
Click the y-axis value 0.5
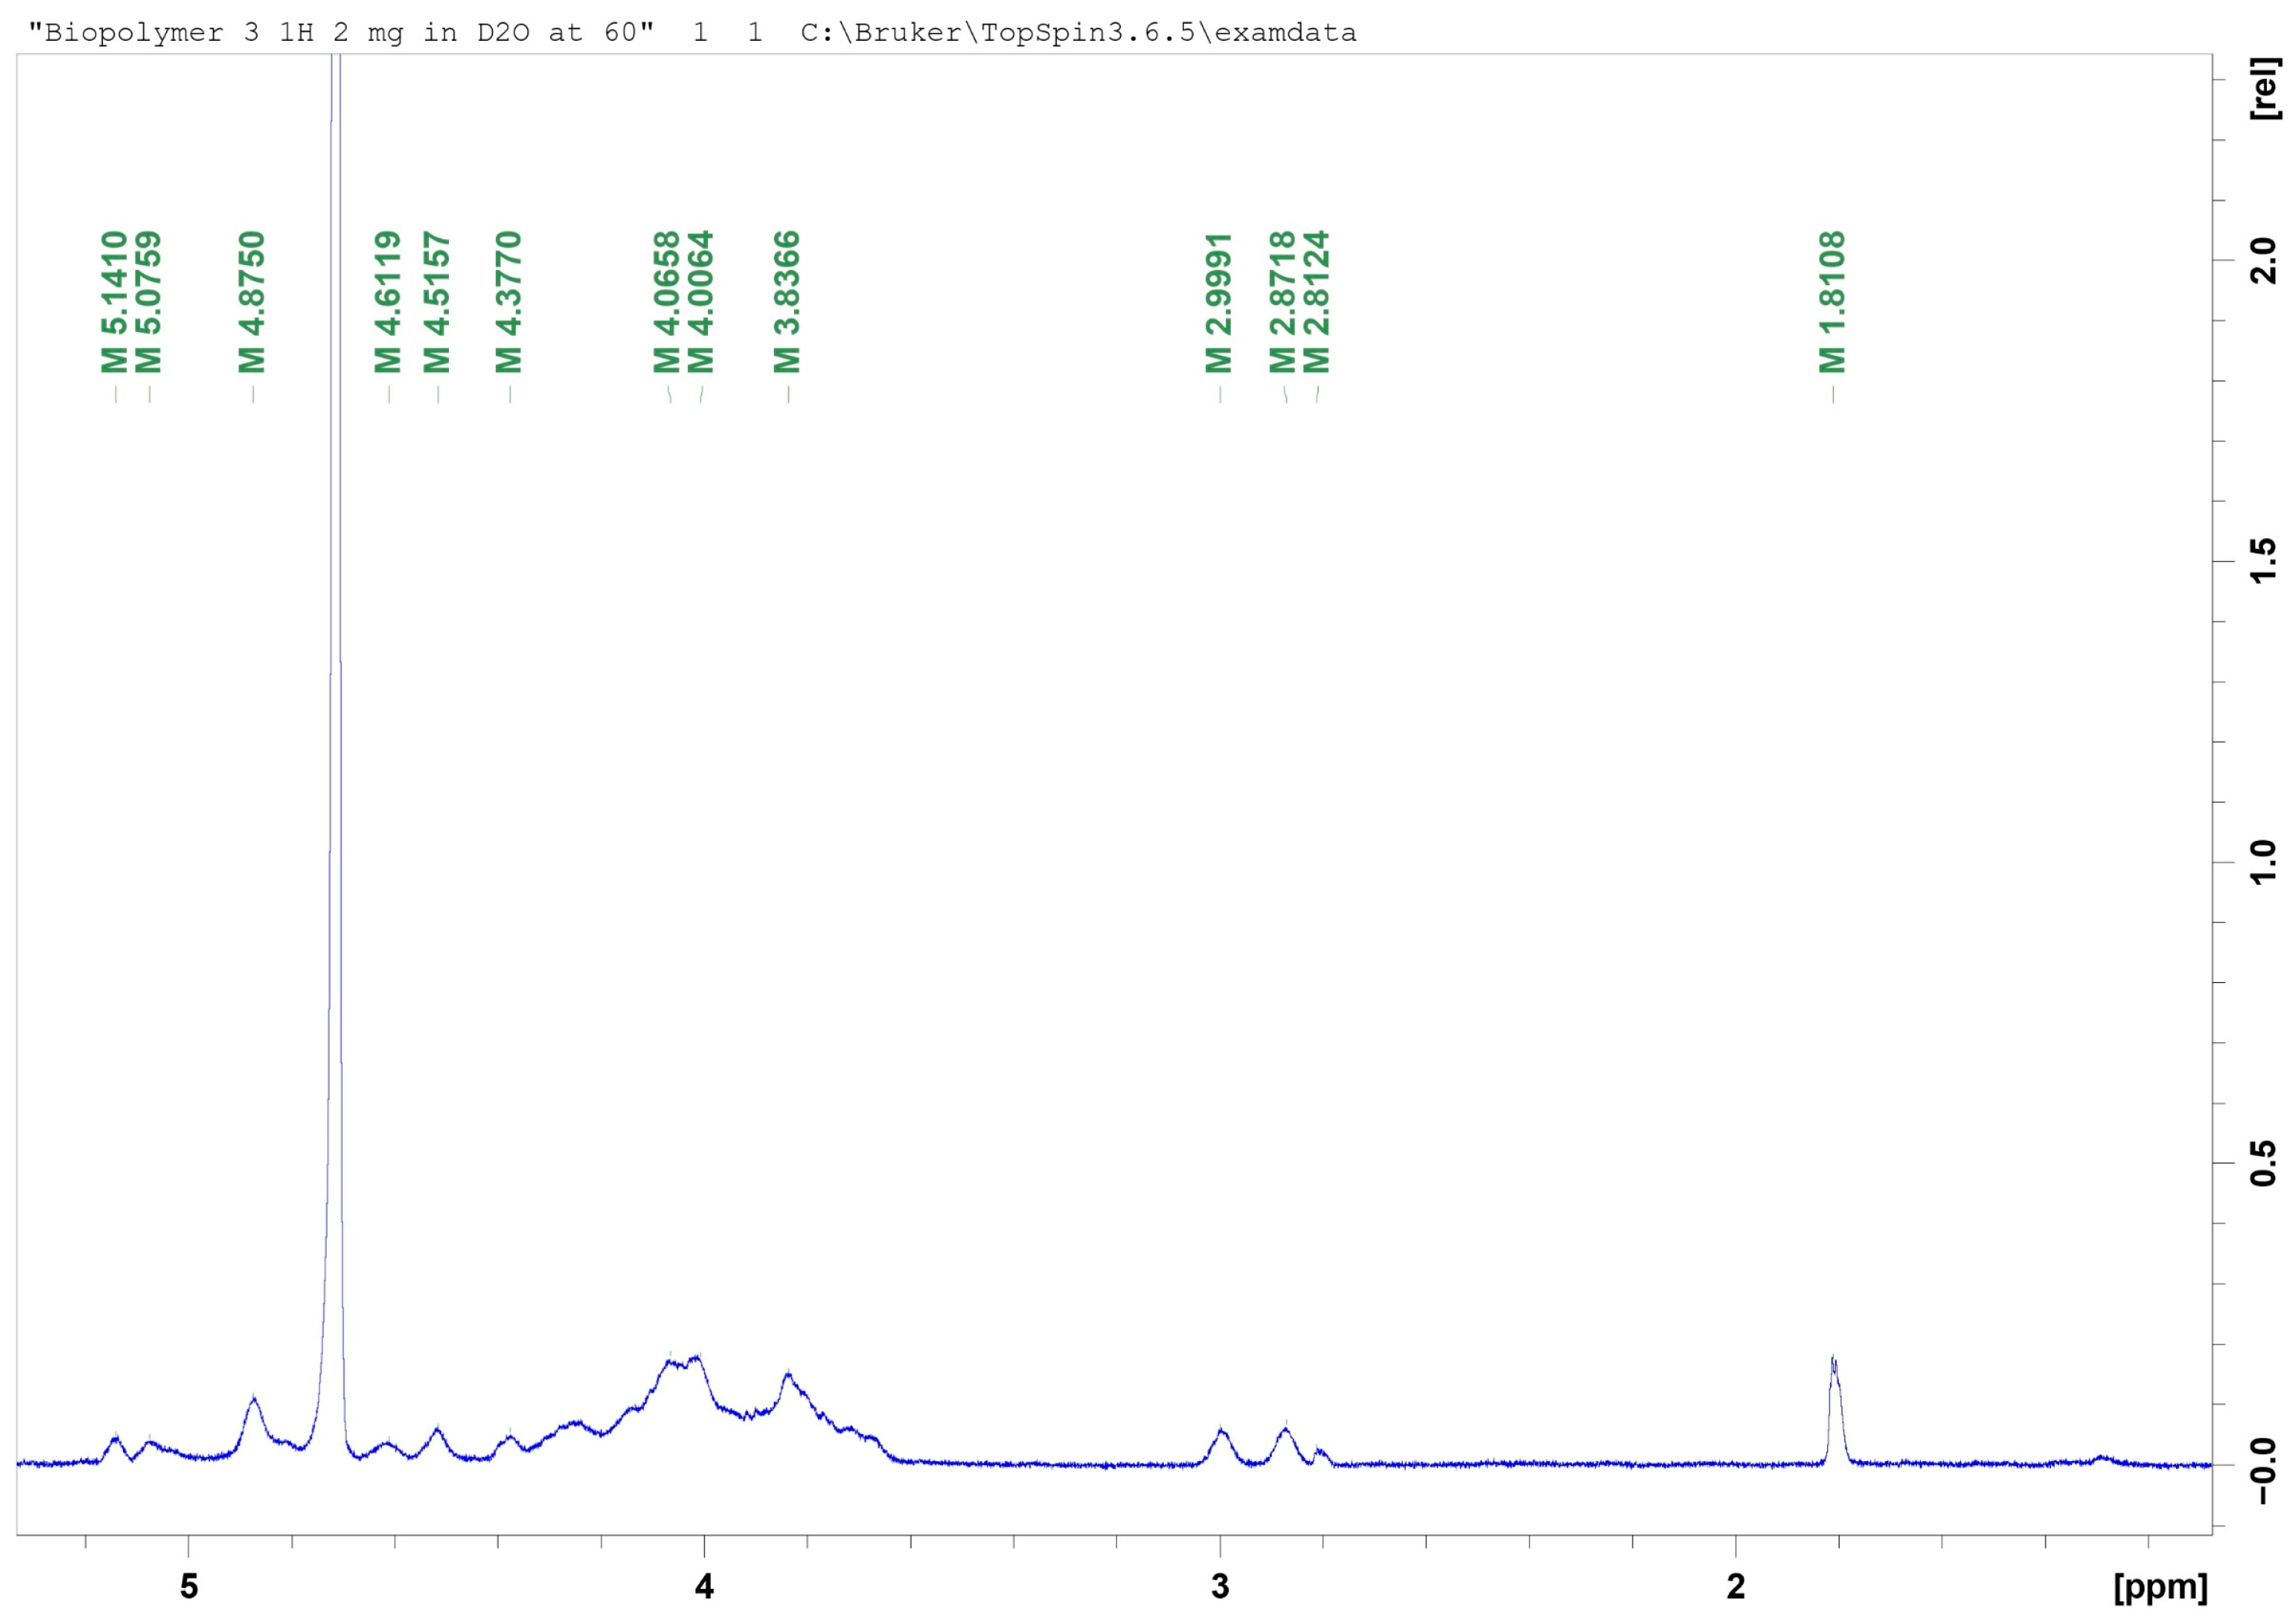click(x=2263, y=1163)
